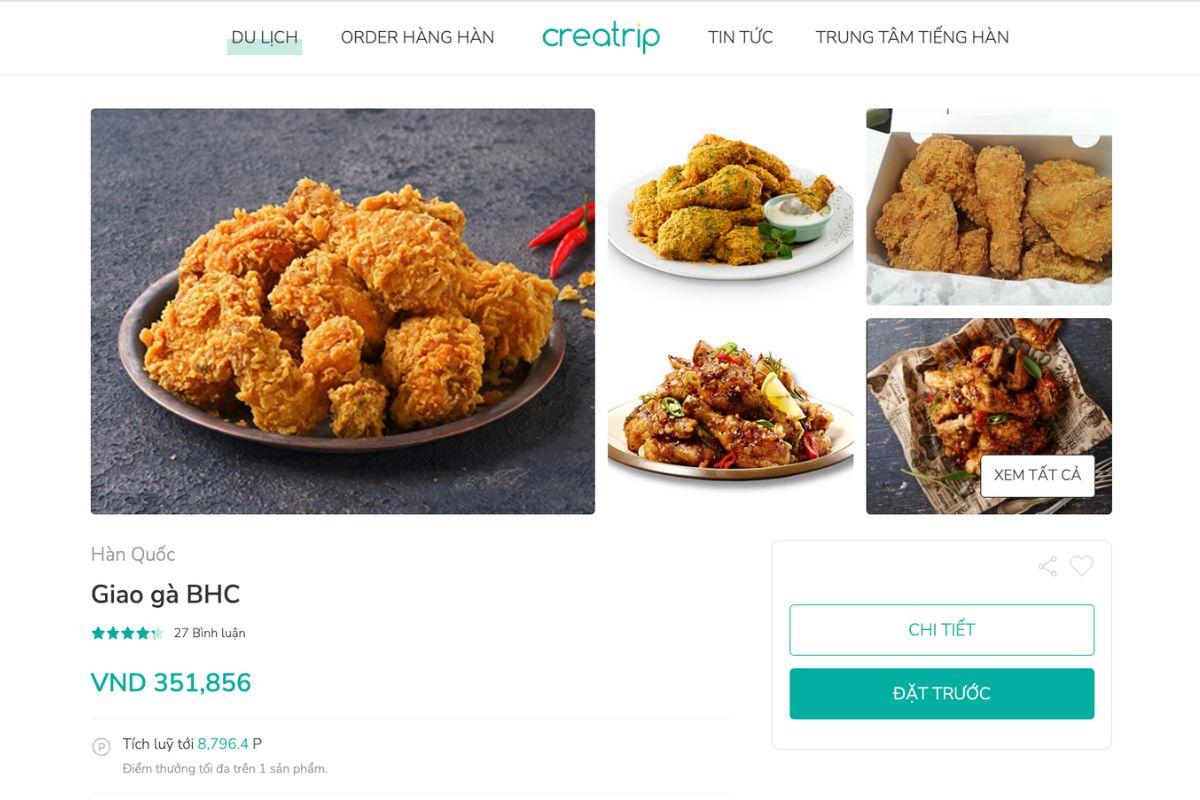Viewport: 1200px width, 800px height.
Task: Click the star rating icons
Action: click(127, 633)
